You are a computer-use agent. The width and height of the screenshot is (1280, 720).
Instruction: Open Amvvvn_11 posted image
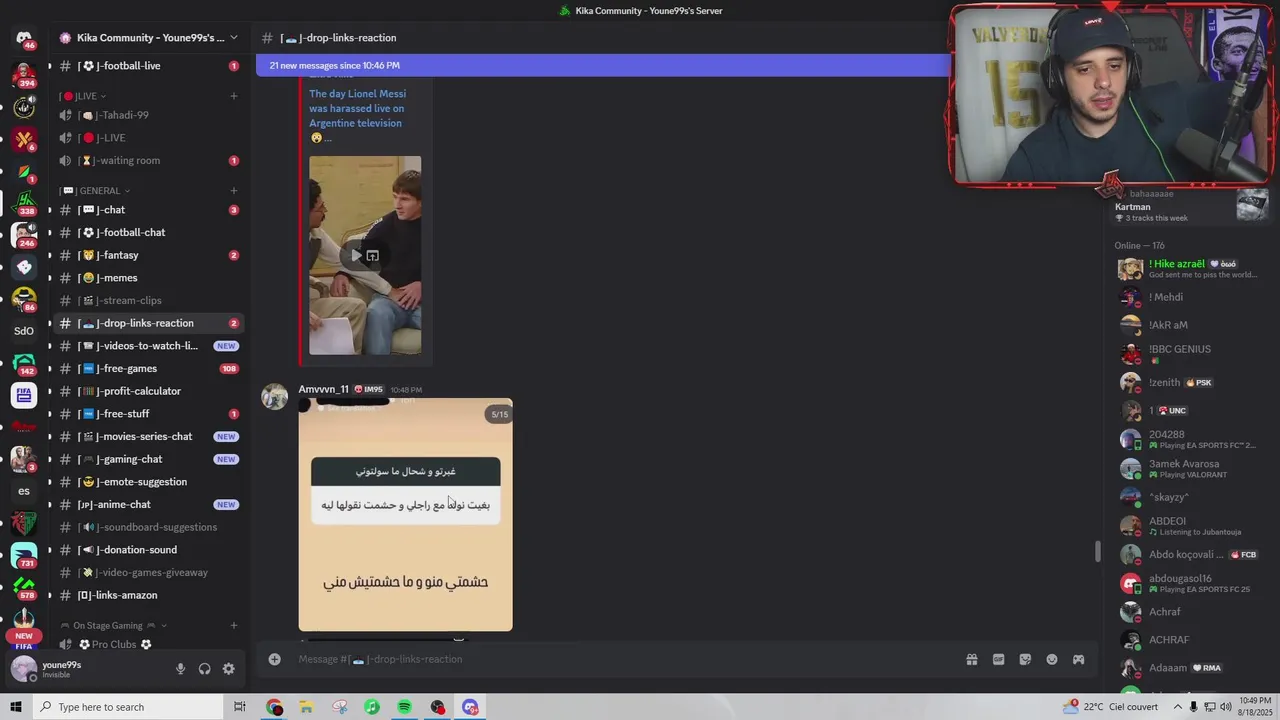pos(405,514)
